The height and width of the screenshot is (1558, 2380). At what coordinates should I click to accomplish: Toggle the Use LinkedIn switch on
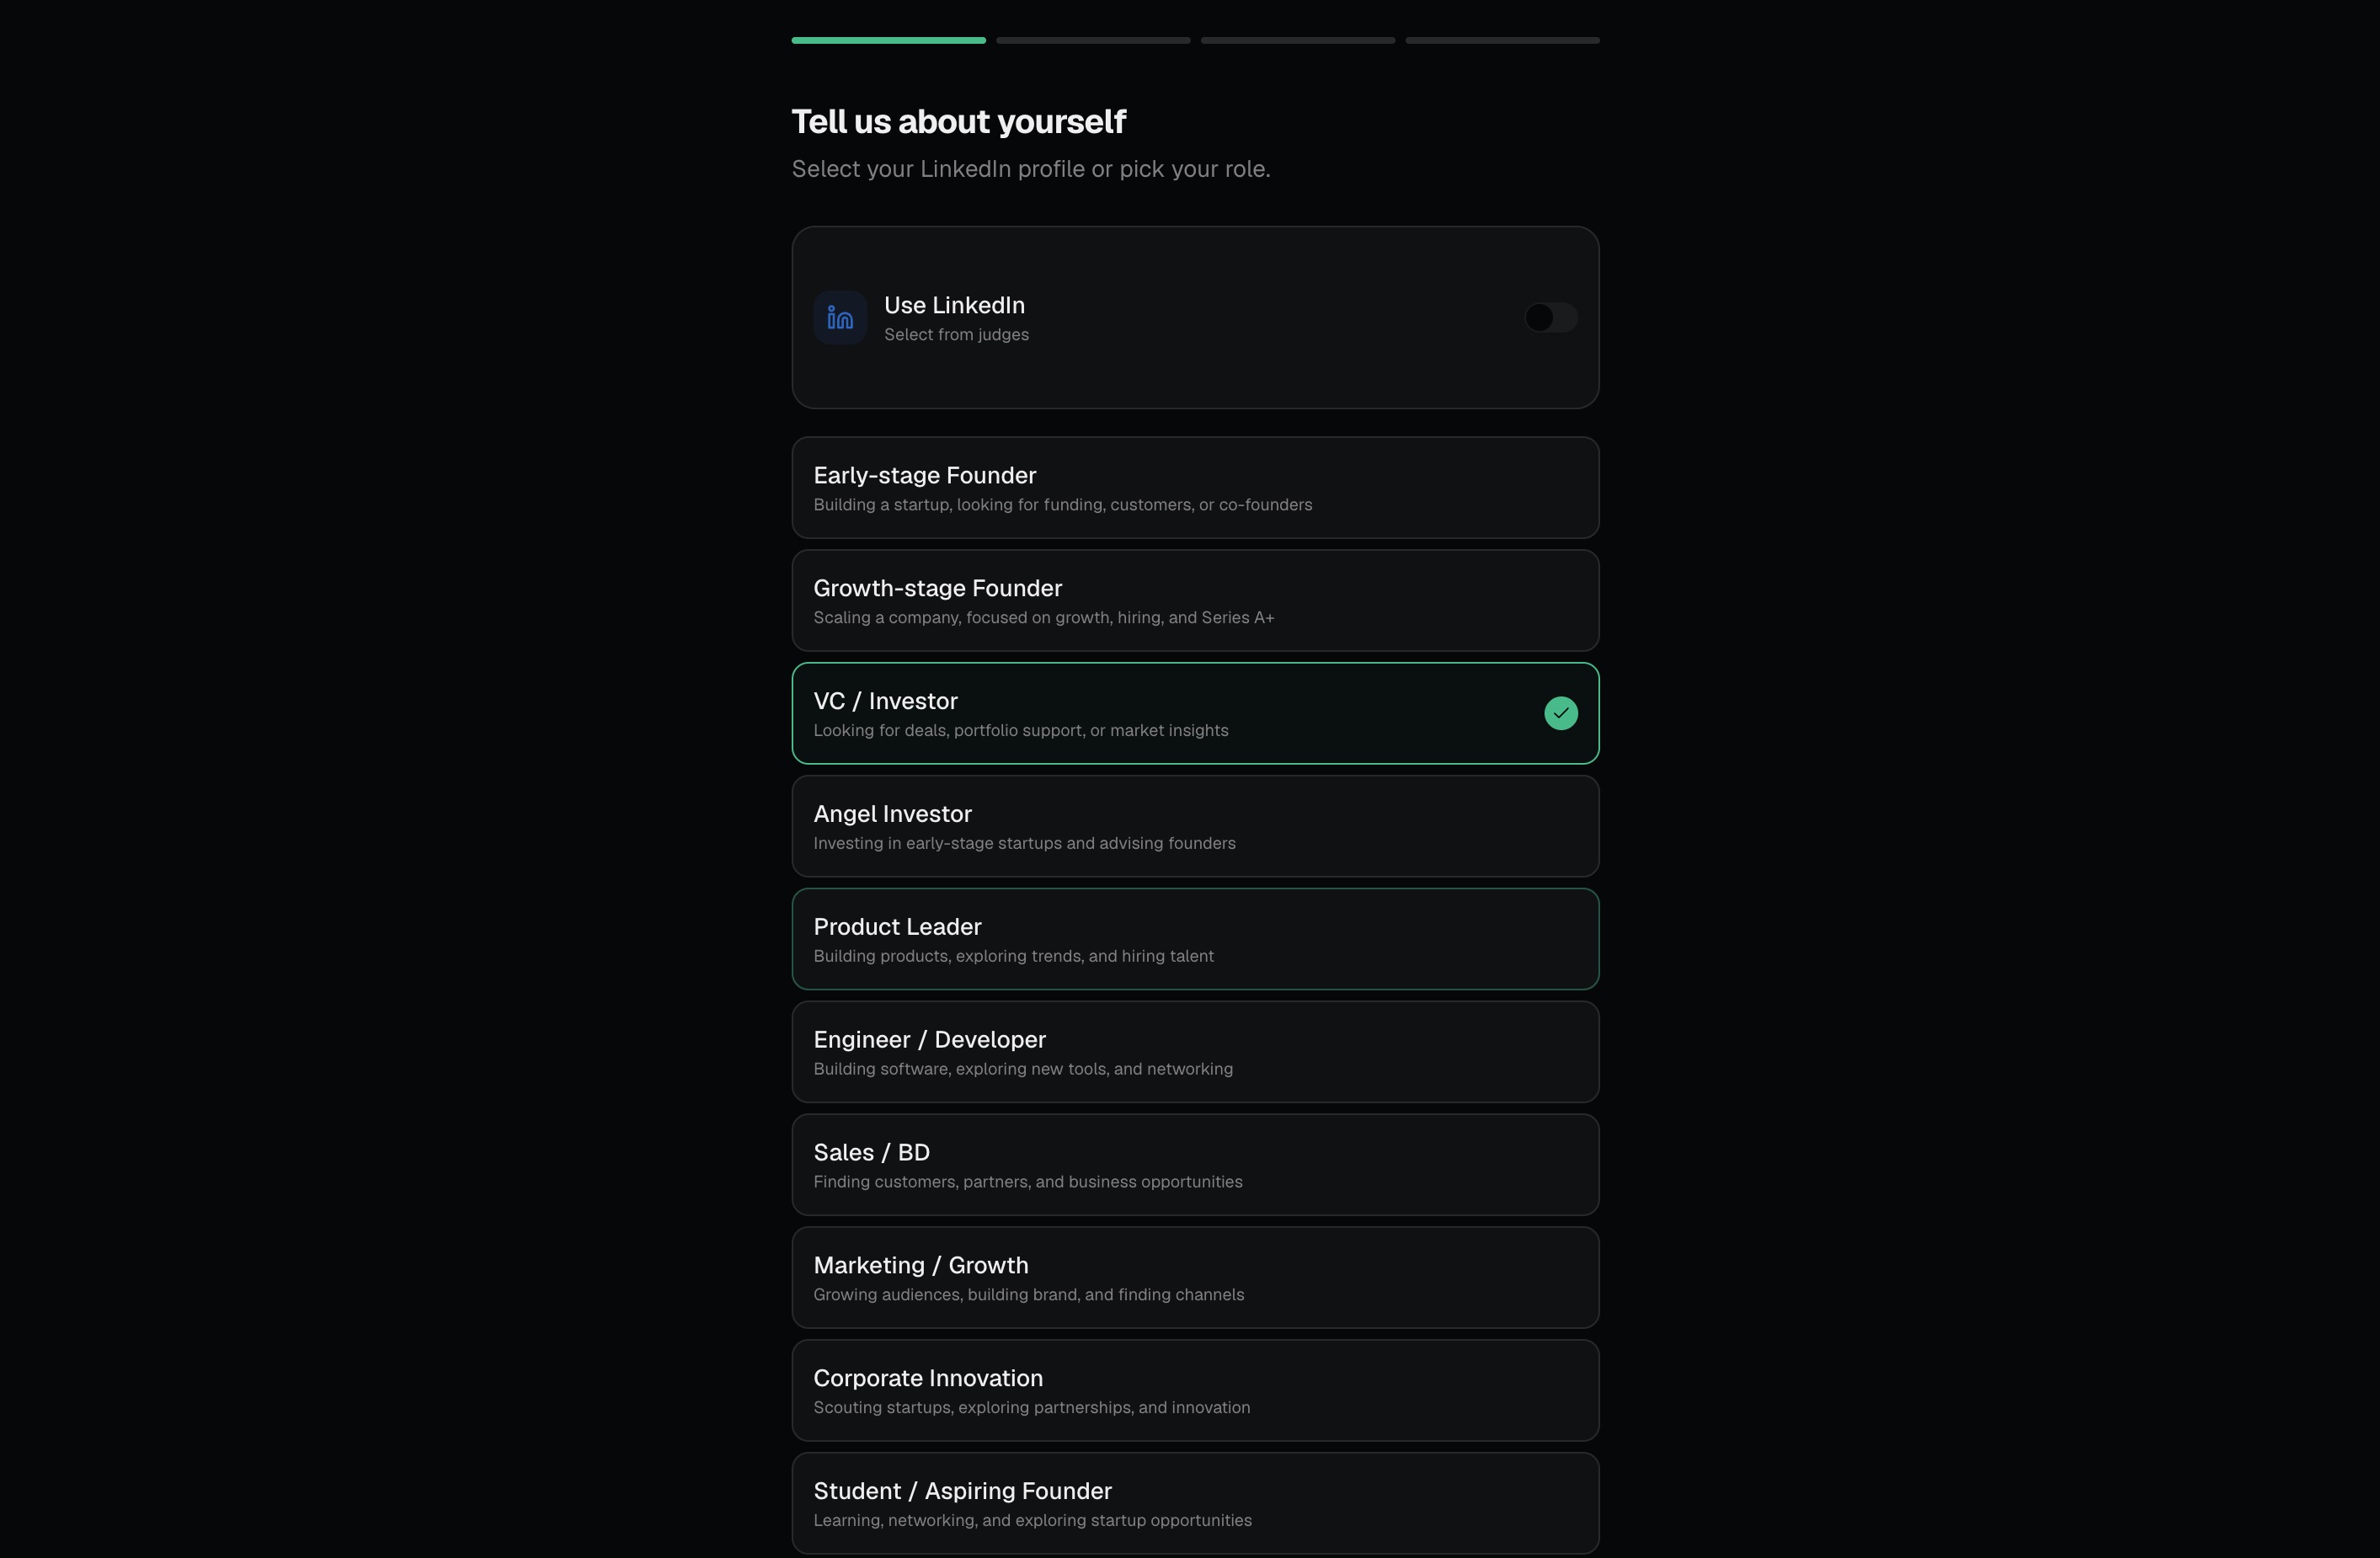(1551, 318)
